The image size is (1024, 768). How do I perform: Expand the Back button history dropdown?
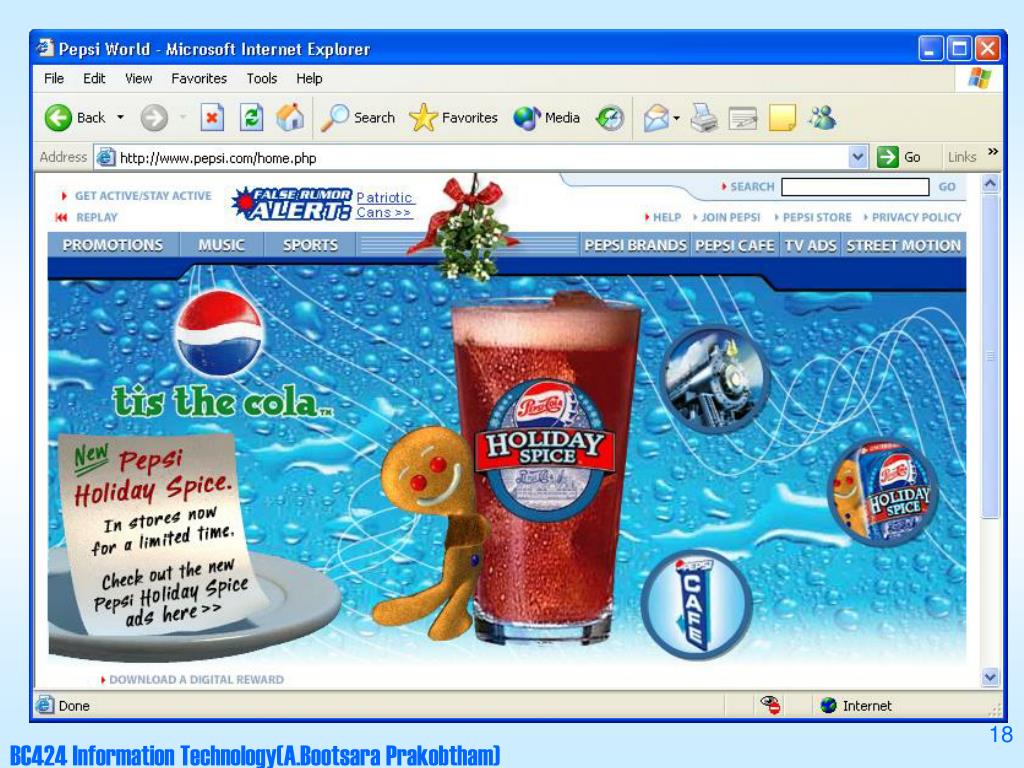pyautogui.click(x=120, y=118)
